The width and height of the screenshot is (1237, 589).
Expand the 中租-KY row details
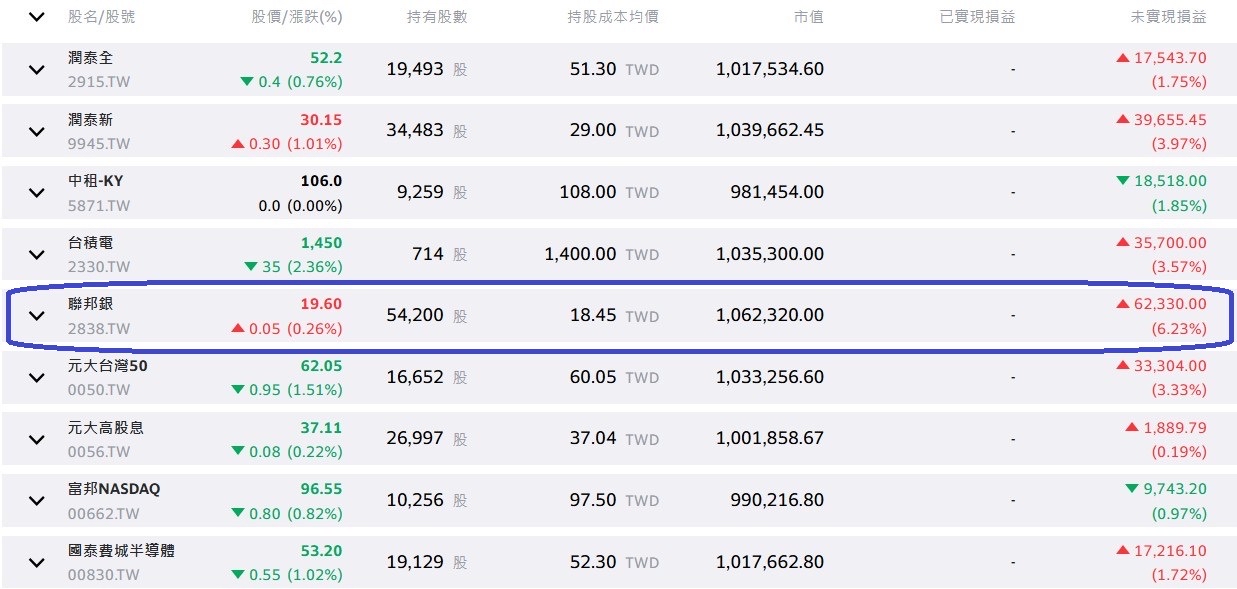[x=37, y=193]
